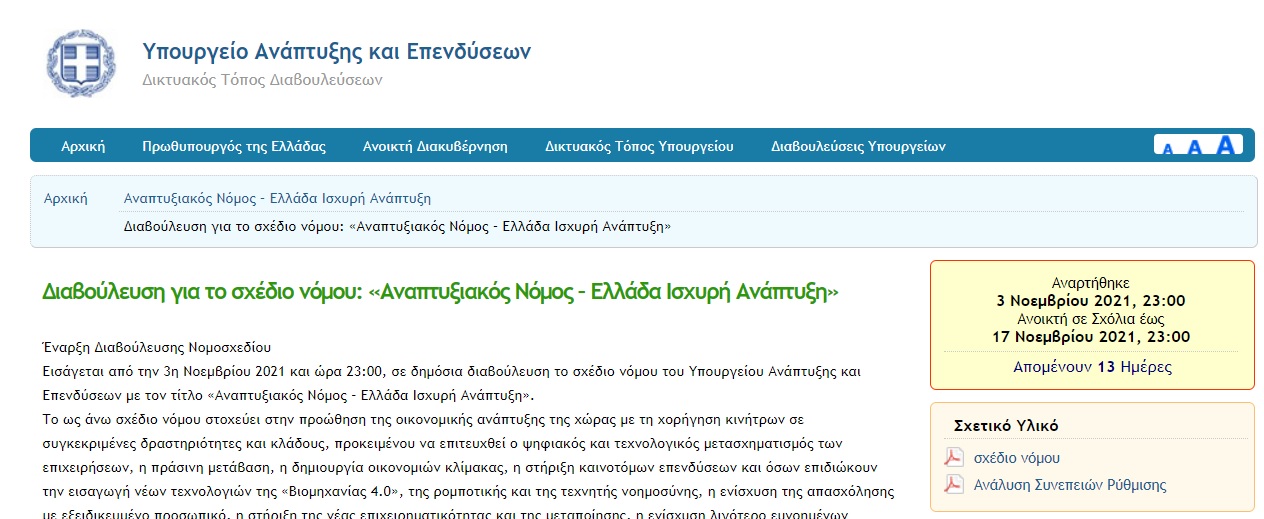
Task: Select the medium font size A icon
Action: pyautogui.click(x=1193, y=147)
